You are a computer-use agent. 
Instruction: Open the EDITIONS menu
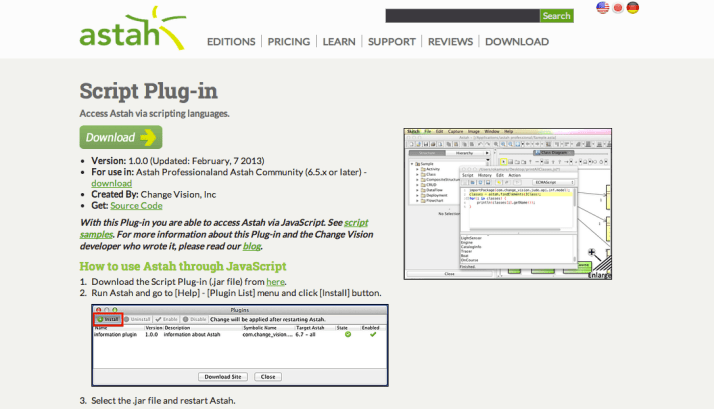(x=231, y=42)
